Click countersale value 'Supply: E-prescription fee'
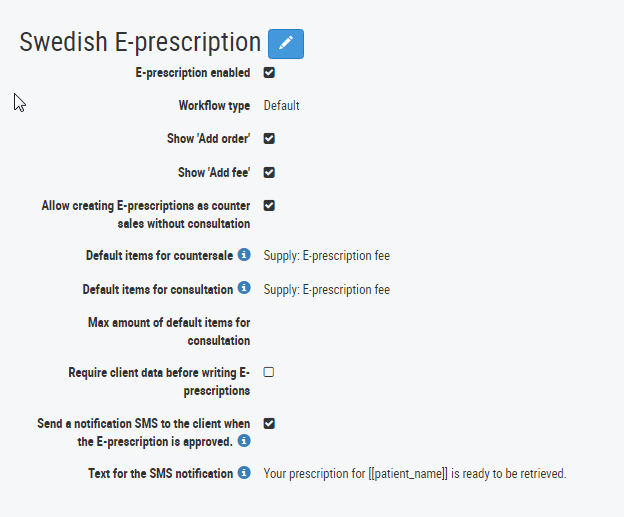 [327, 256]
